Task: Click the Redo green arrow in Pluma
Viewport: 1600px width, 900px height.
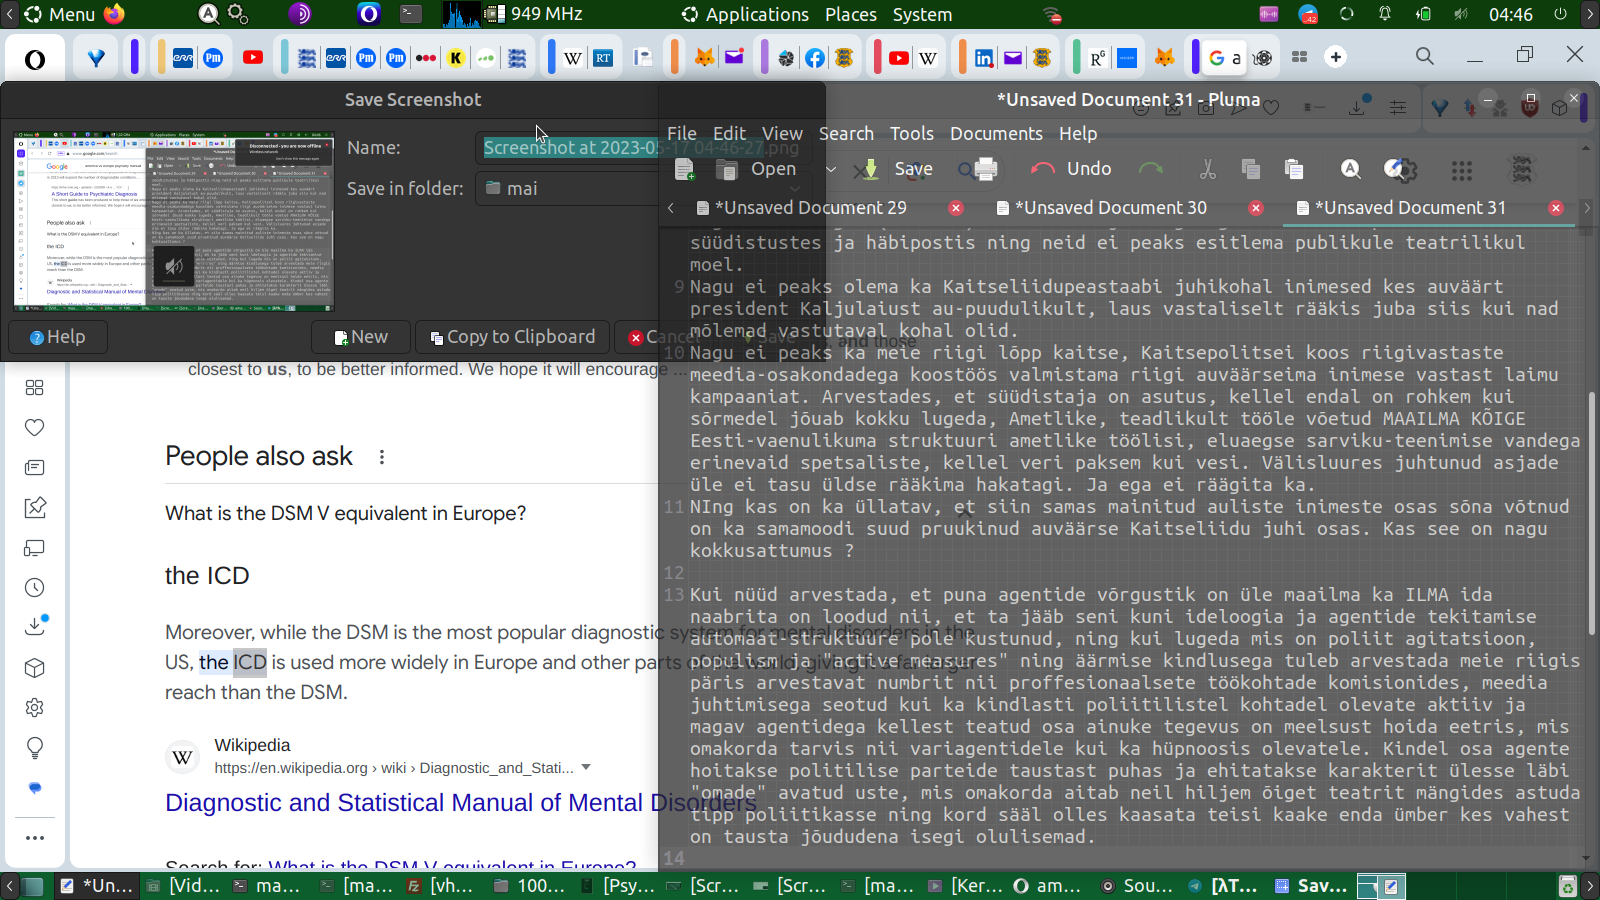Action: tap(1151, 169)
